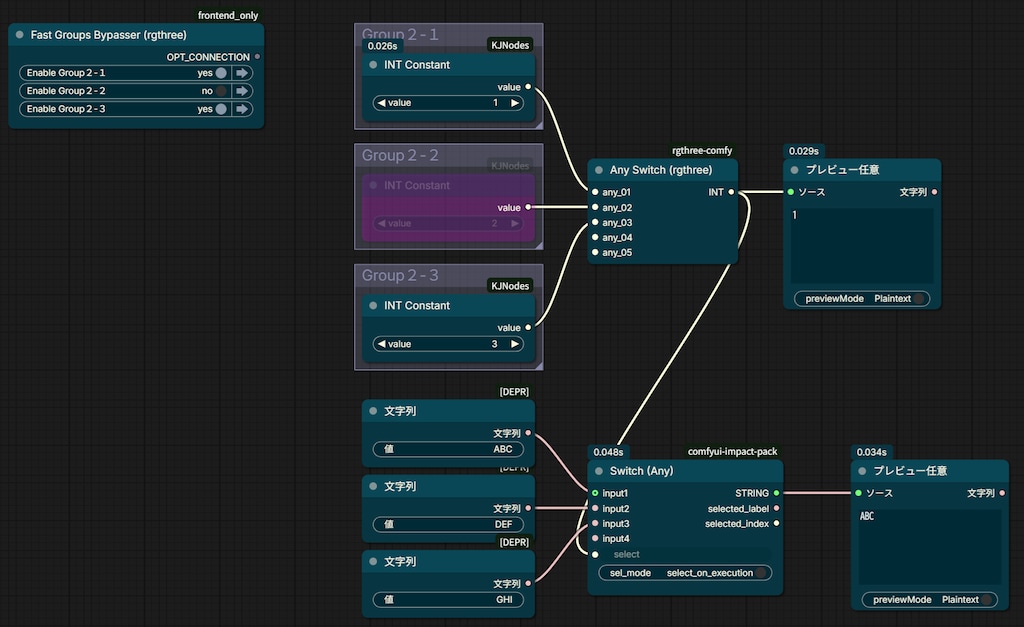1024x627 pixels.
Task: Select the Group 2 - 3 title
Action: pos(400,276)
